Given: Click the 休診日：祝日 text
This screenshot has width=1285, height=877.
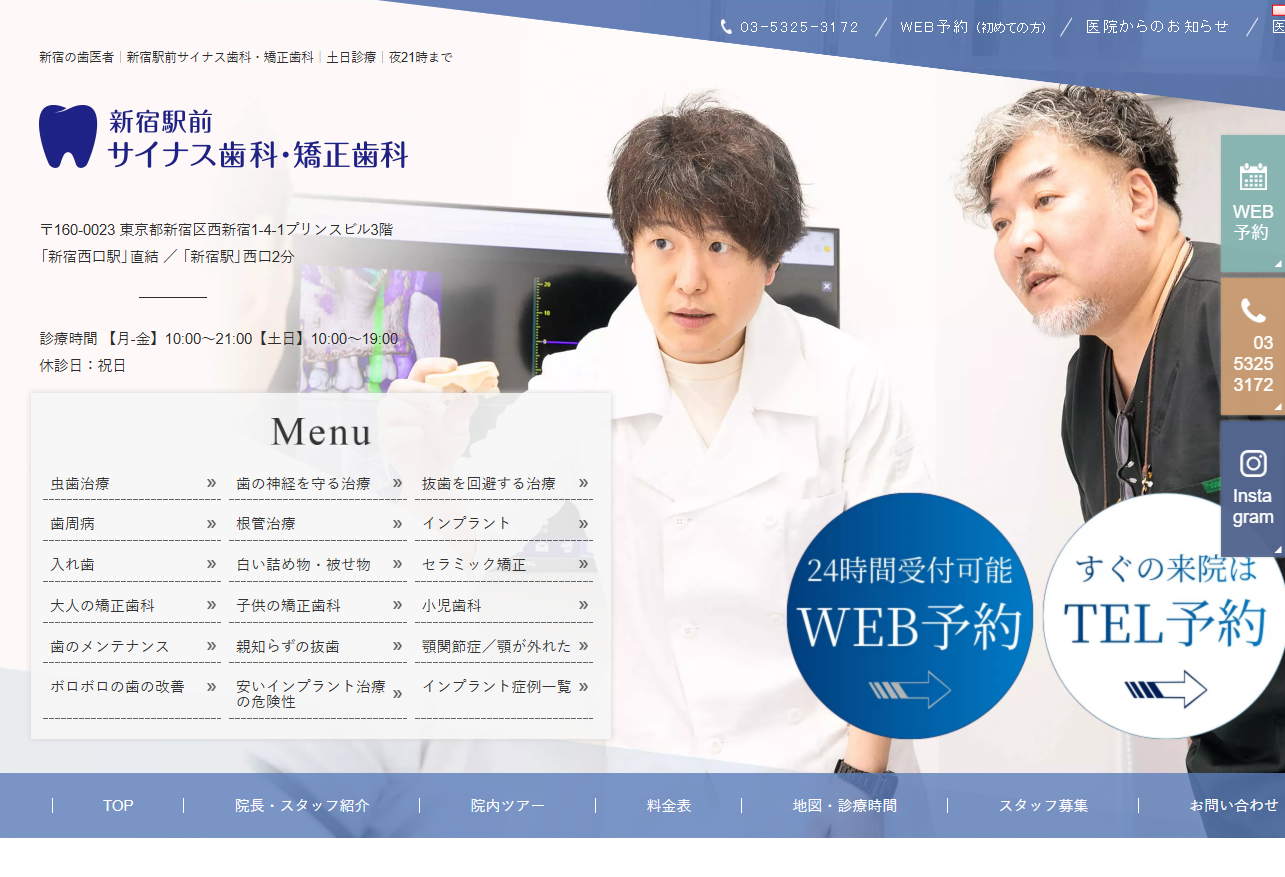Looking at the screenshot, I should (x=83, y=366).
